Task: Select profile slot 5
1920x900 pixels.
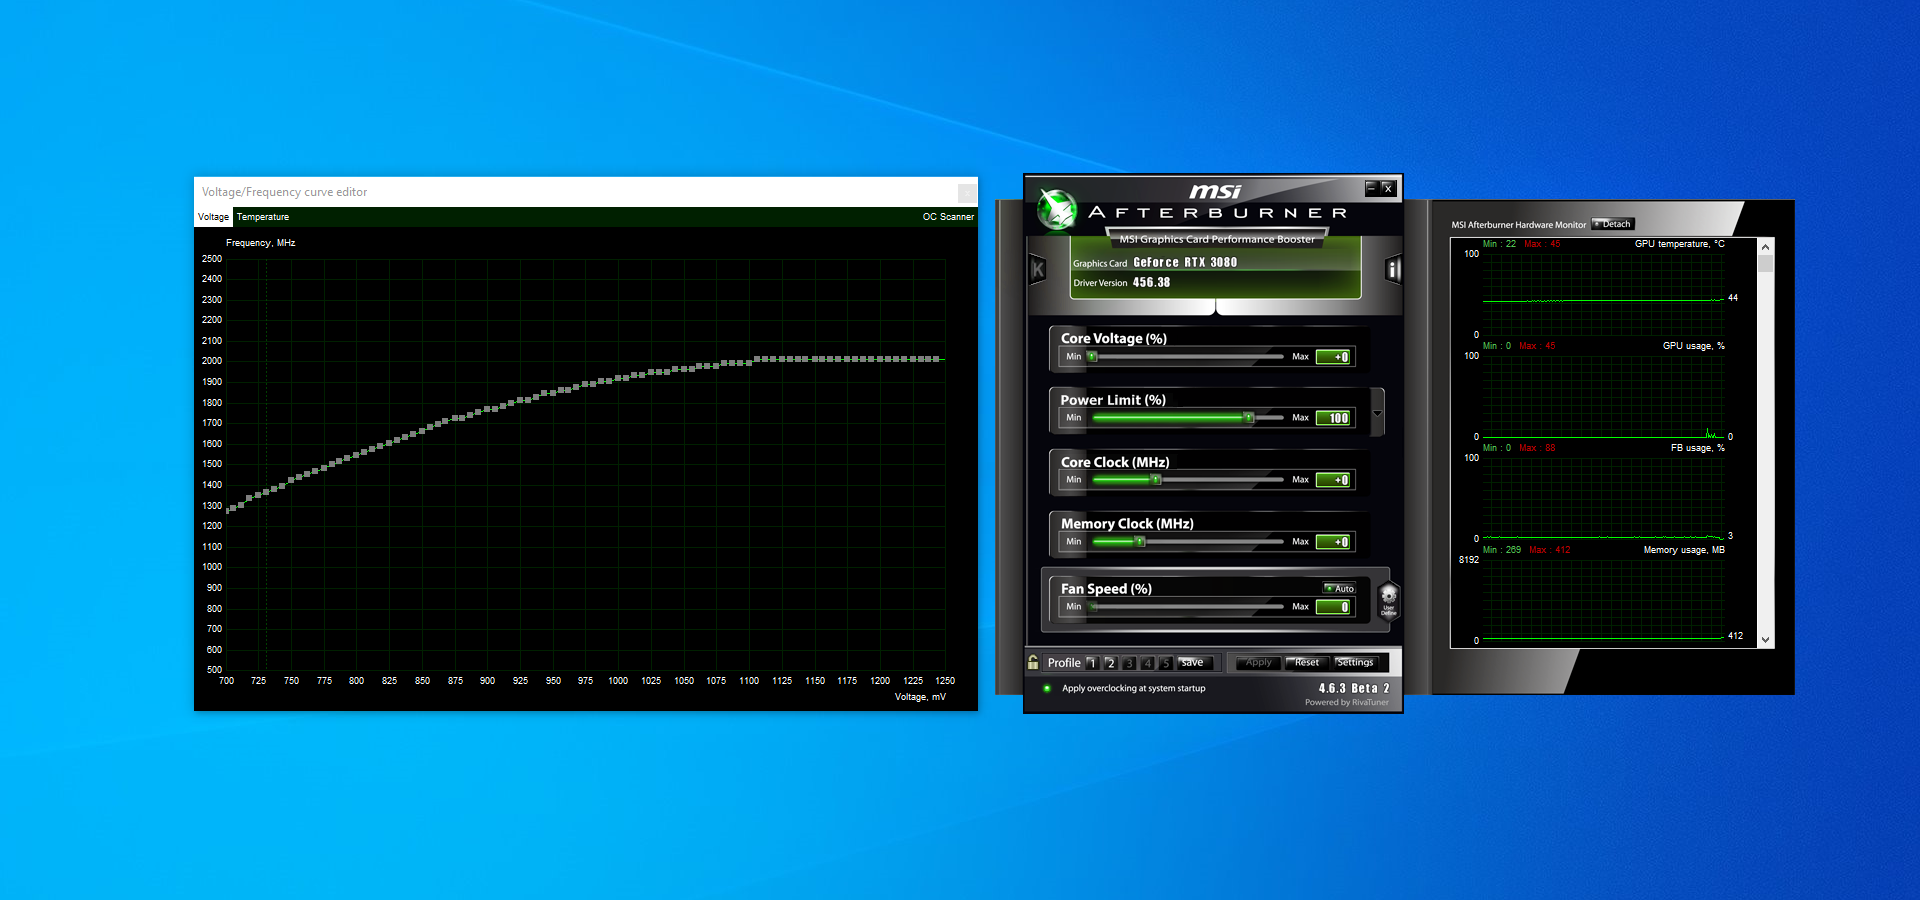Action: tap(1165, 663)
